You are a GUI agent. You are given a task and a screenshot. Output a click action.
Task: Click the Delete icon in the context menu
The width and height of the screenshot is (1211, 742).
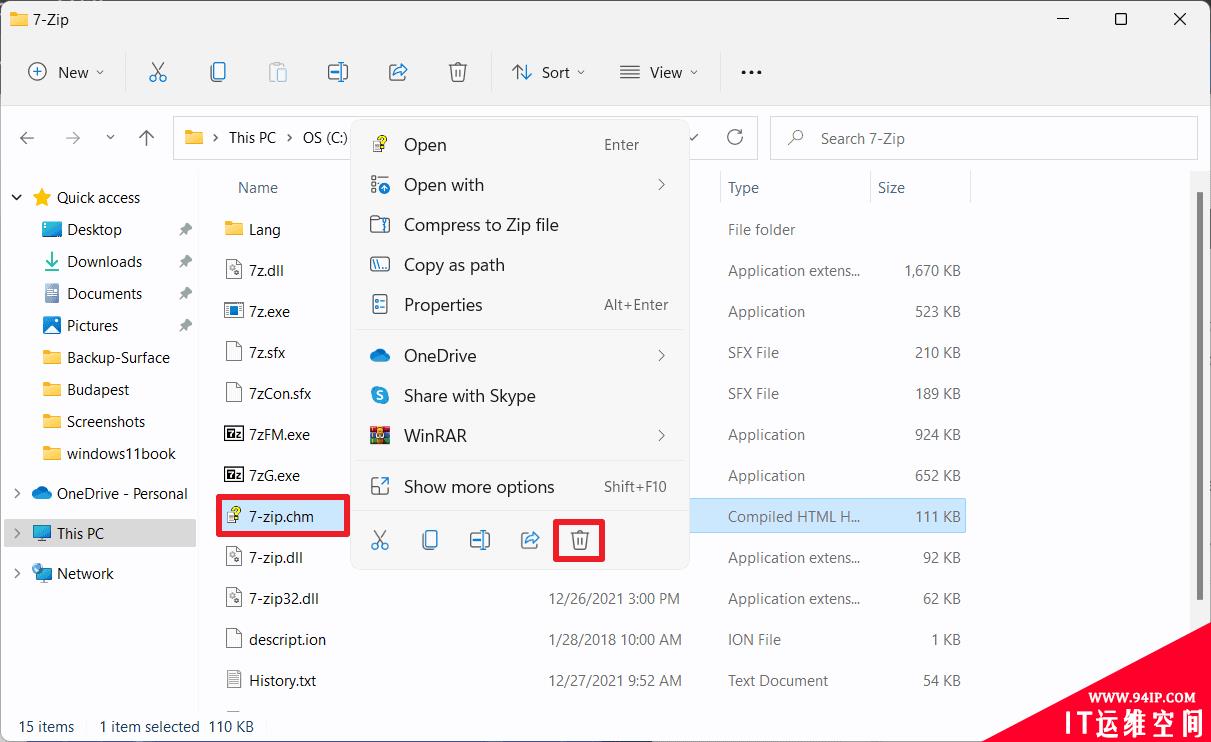point(580,541)
